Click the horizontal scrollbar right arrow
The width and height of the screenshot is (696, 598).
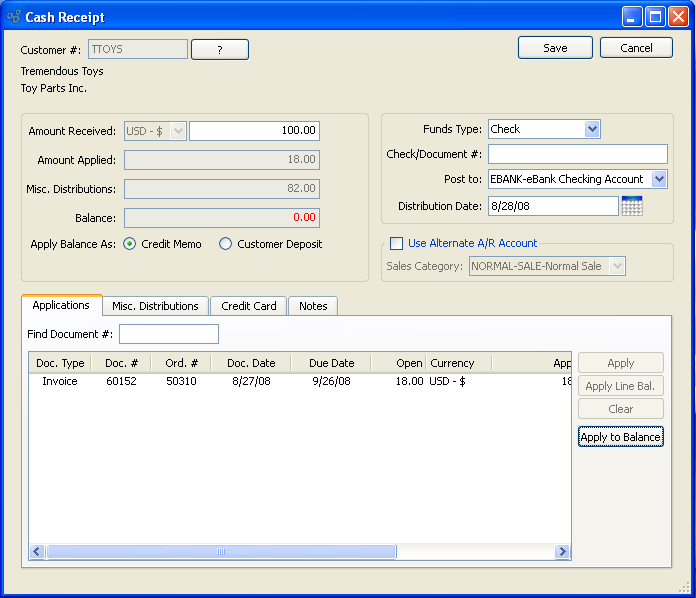point(562,552)
